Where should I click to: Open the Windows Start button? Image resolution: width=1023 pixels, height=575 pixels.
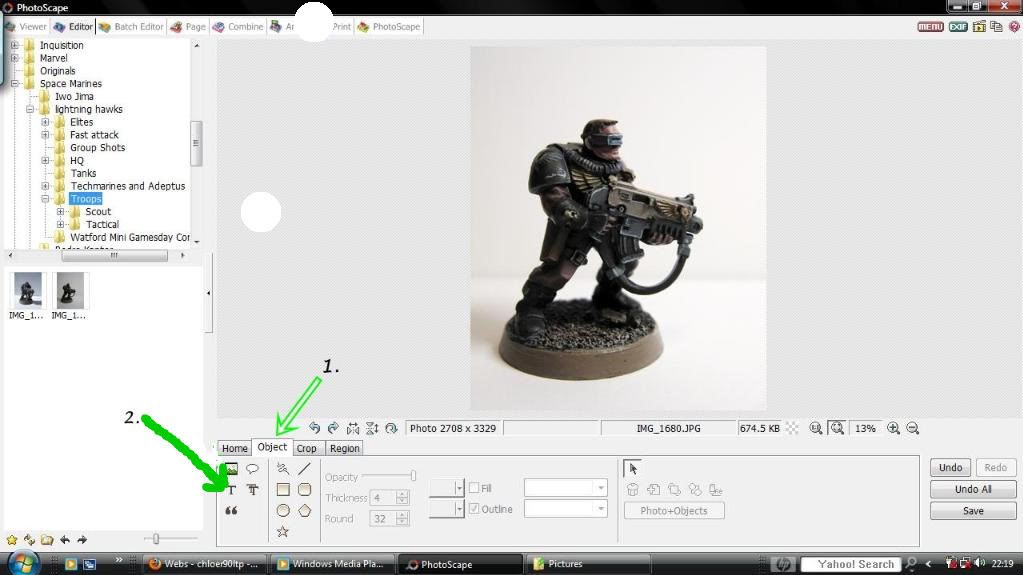tap(23, 563)
